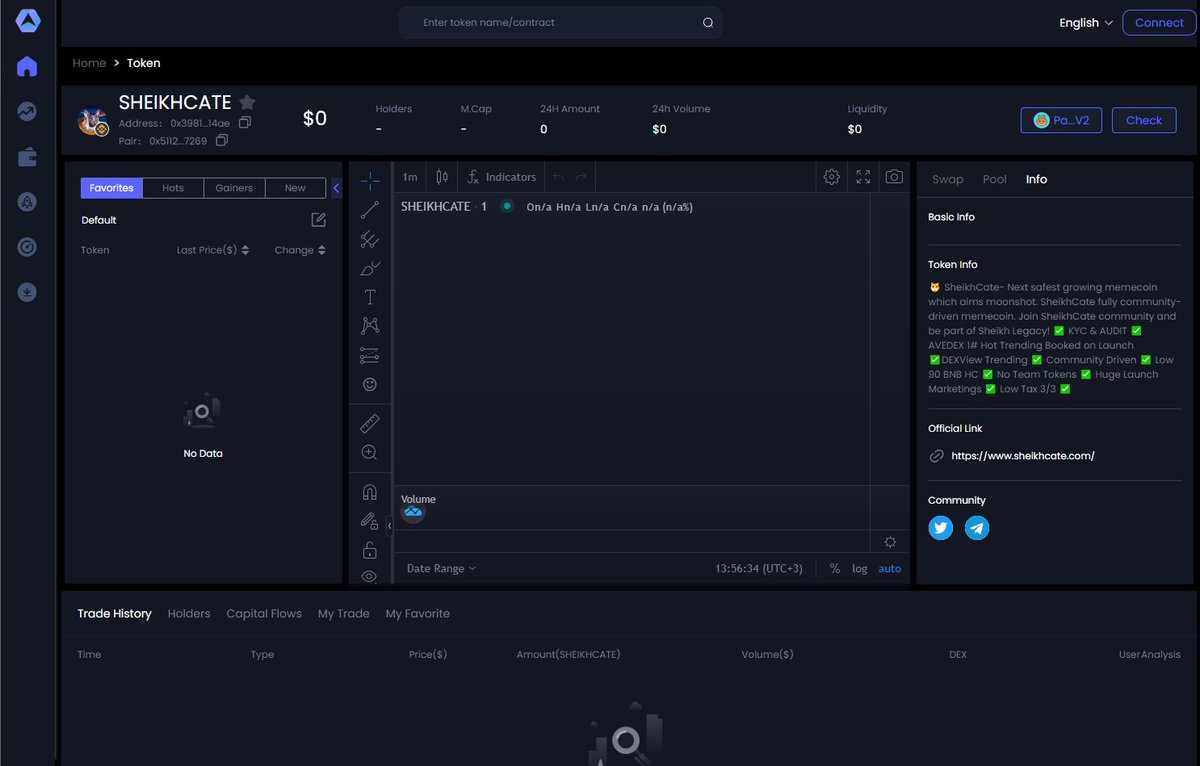Viewport: 1200px width, 766px height.
Task: Take a chart snapshot with the camera icon
Action: coord(892,176)
